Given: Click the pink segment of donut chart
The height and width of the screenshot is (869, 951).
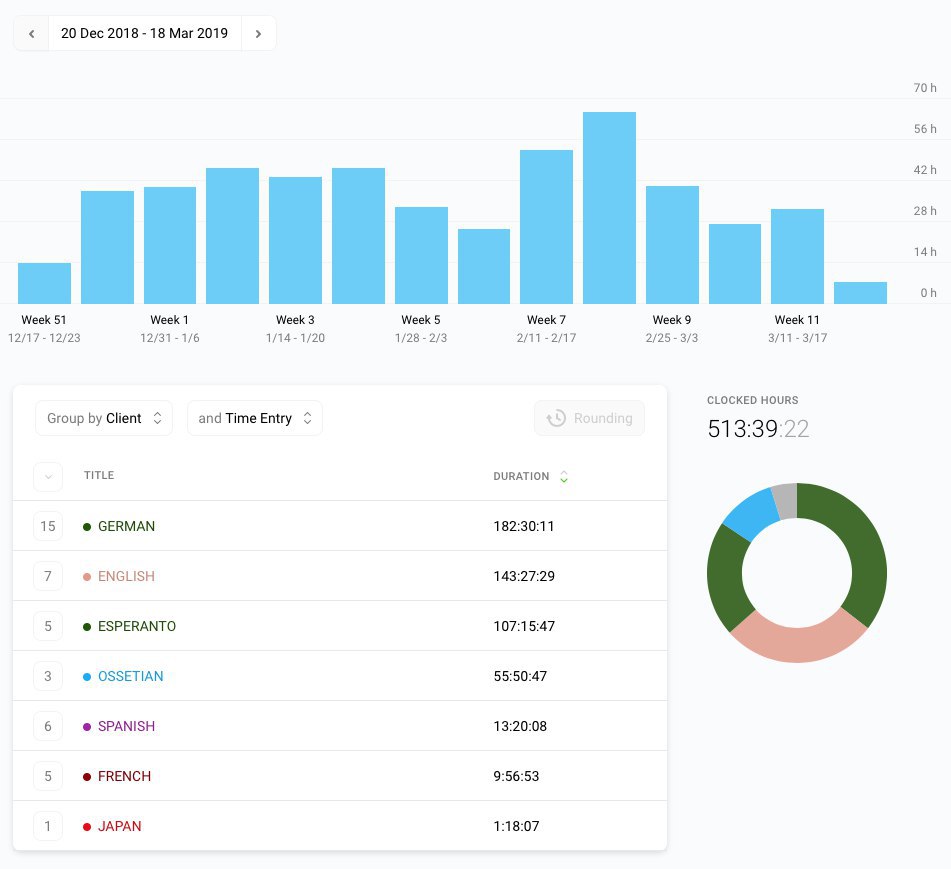Looking at the screenshot, I should click(x=797, y=643).
